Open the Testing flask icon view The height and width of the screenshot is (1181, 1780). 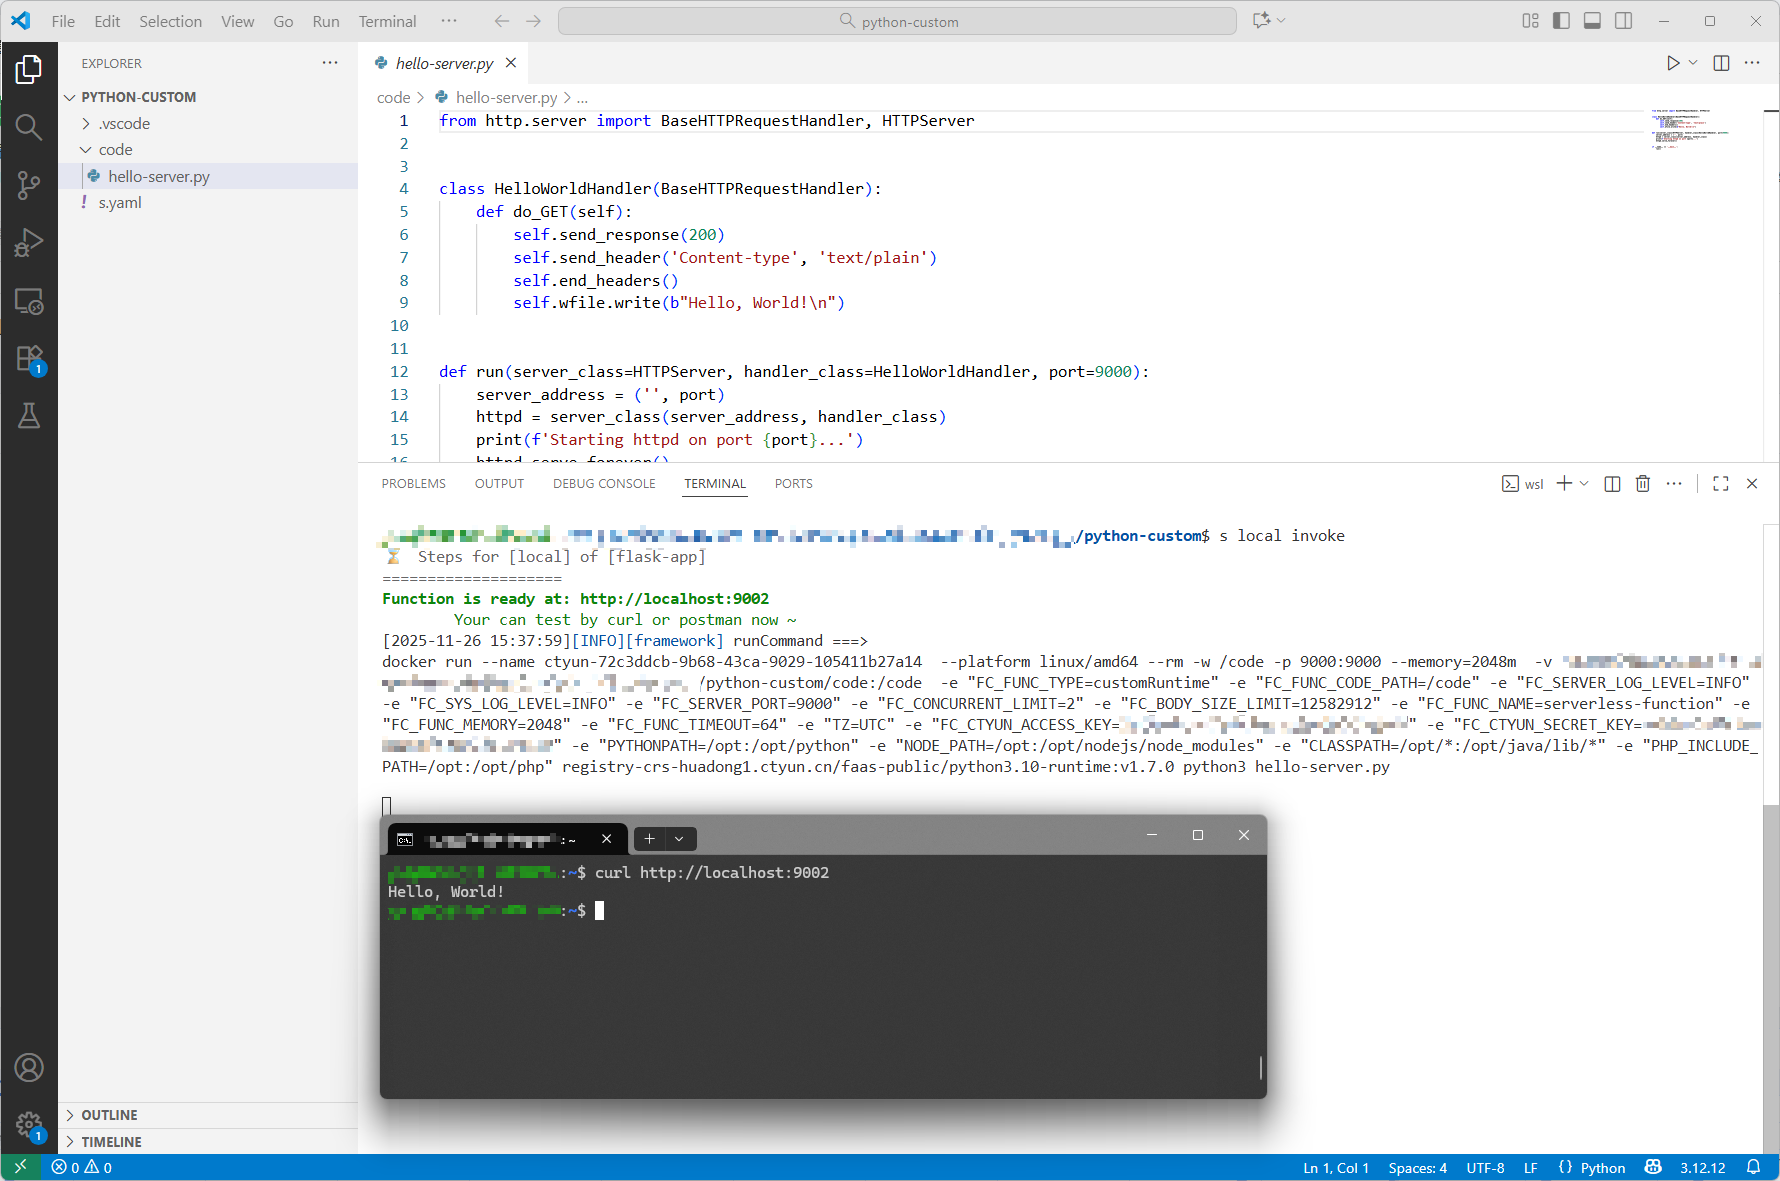click(x=29, y=416)
